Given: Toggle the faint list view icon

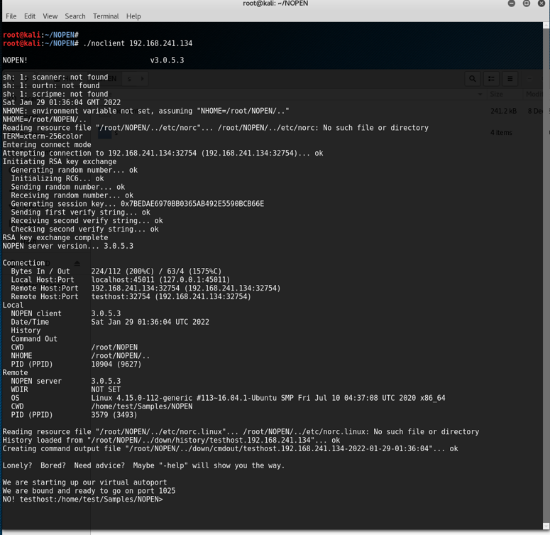Looking at the screenshot, I should click(491, 79).
